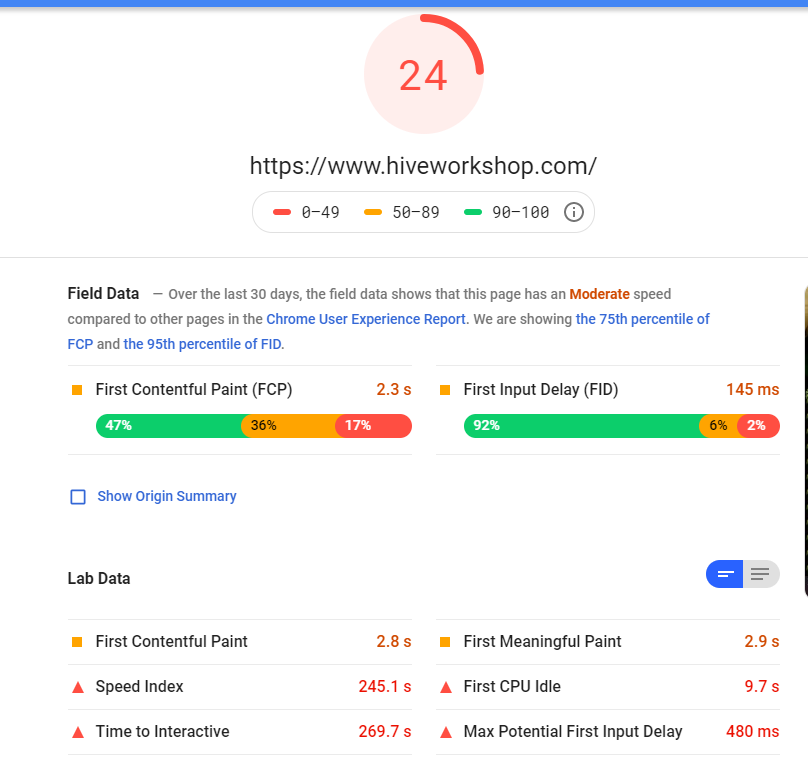Click the orange square beside First Meaningful Paint
Viewport: 808px width, 766px height.
coord(445,642)
